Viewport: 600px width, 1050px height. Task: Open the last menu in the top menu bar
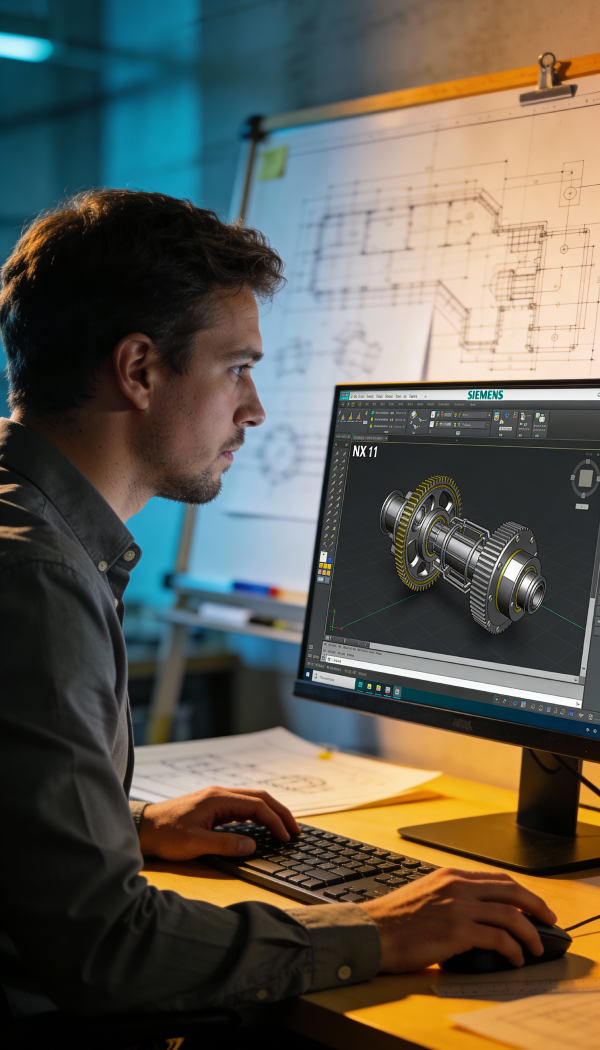click(412, 396)
